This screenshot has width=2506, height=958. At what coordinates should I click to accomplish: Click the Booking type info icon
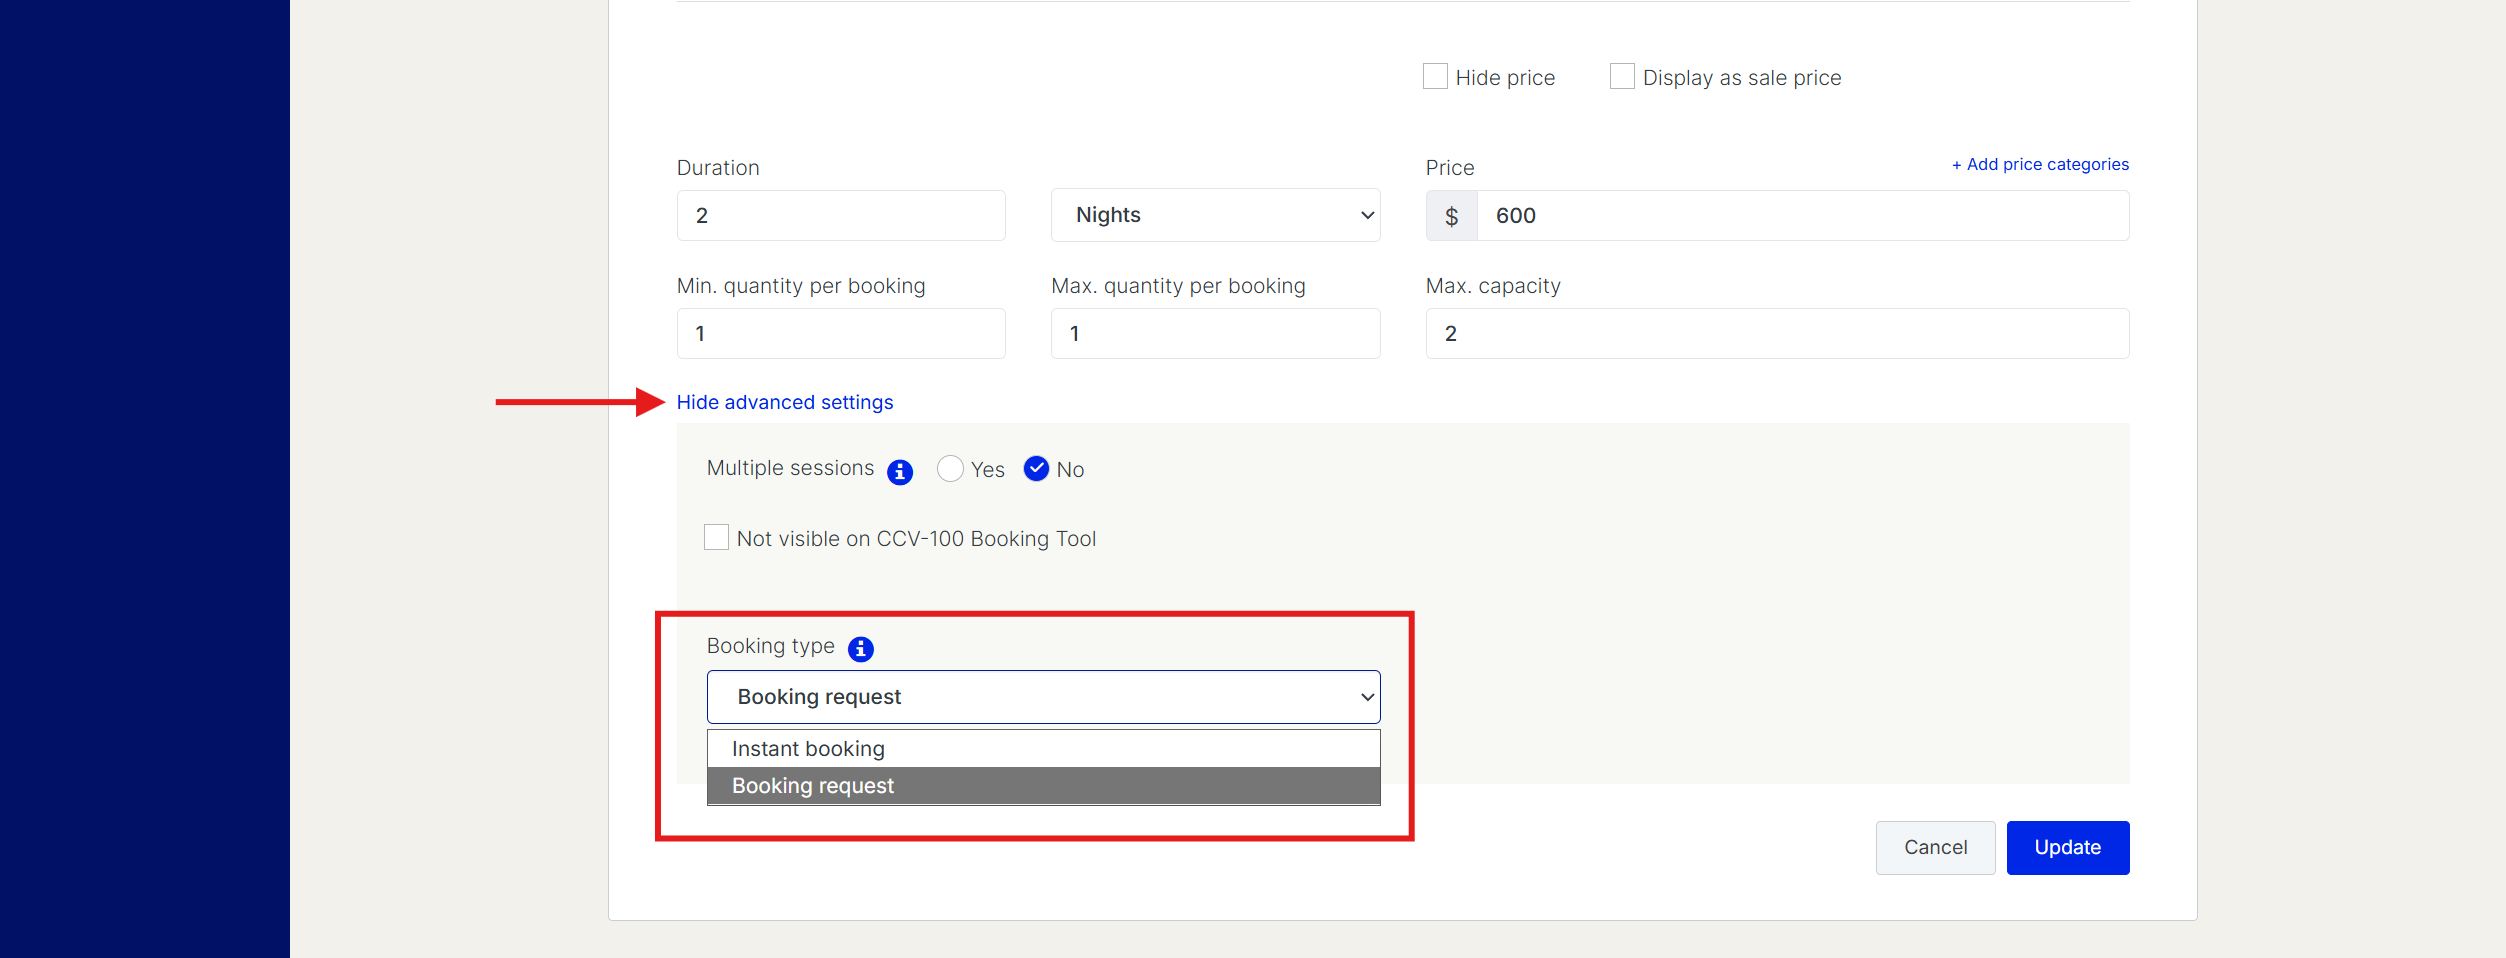tap(860, 649)
